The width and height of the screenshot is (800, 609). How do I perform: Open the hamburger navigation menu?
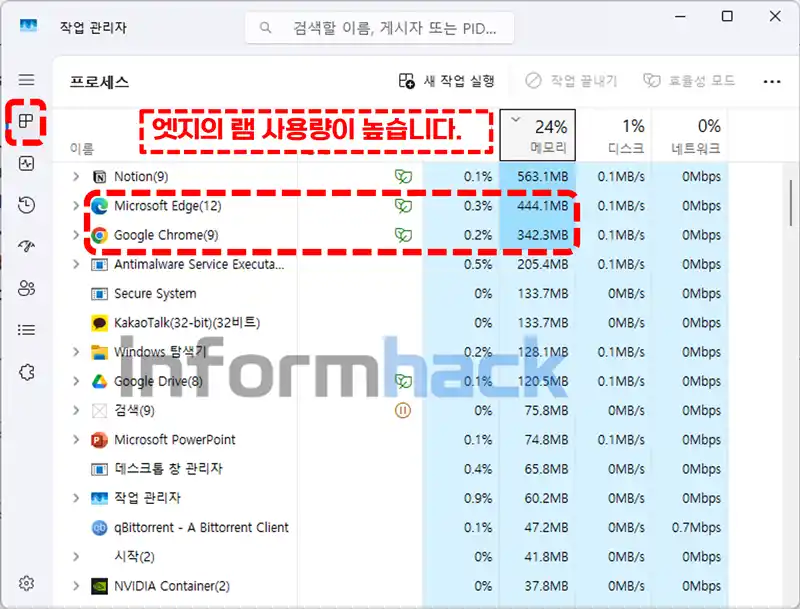point(27,80)
